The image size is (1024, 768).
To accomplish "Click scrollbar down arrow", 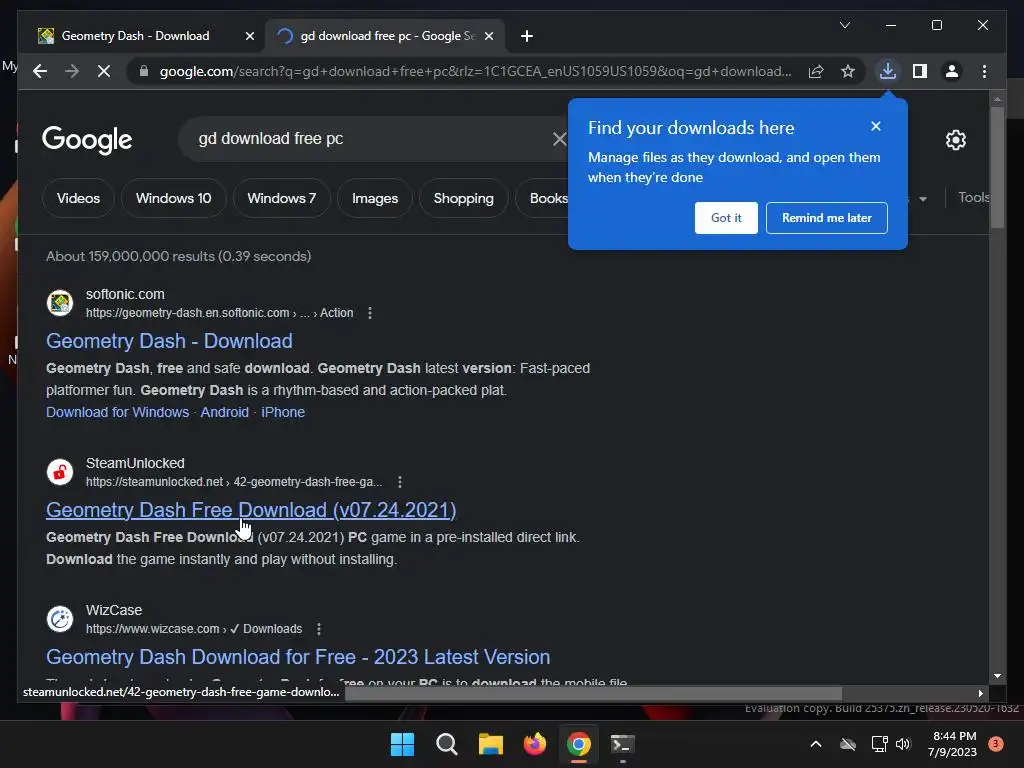I will (x=997, y=676).
